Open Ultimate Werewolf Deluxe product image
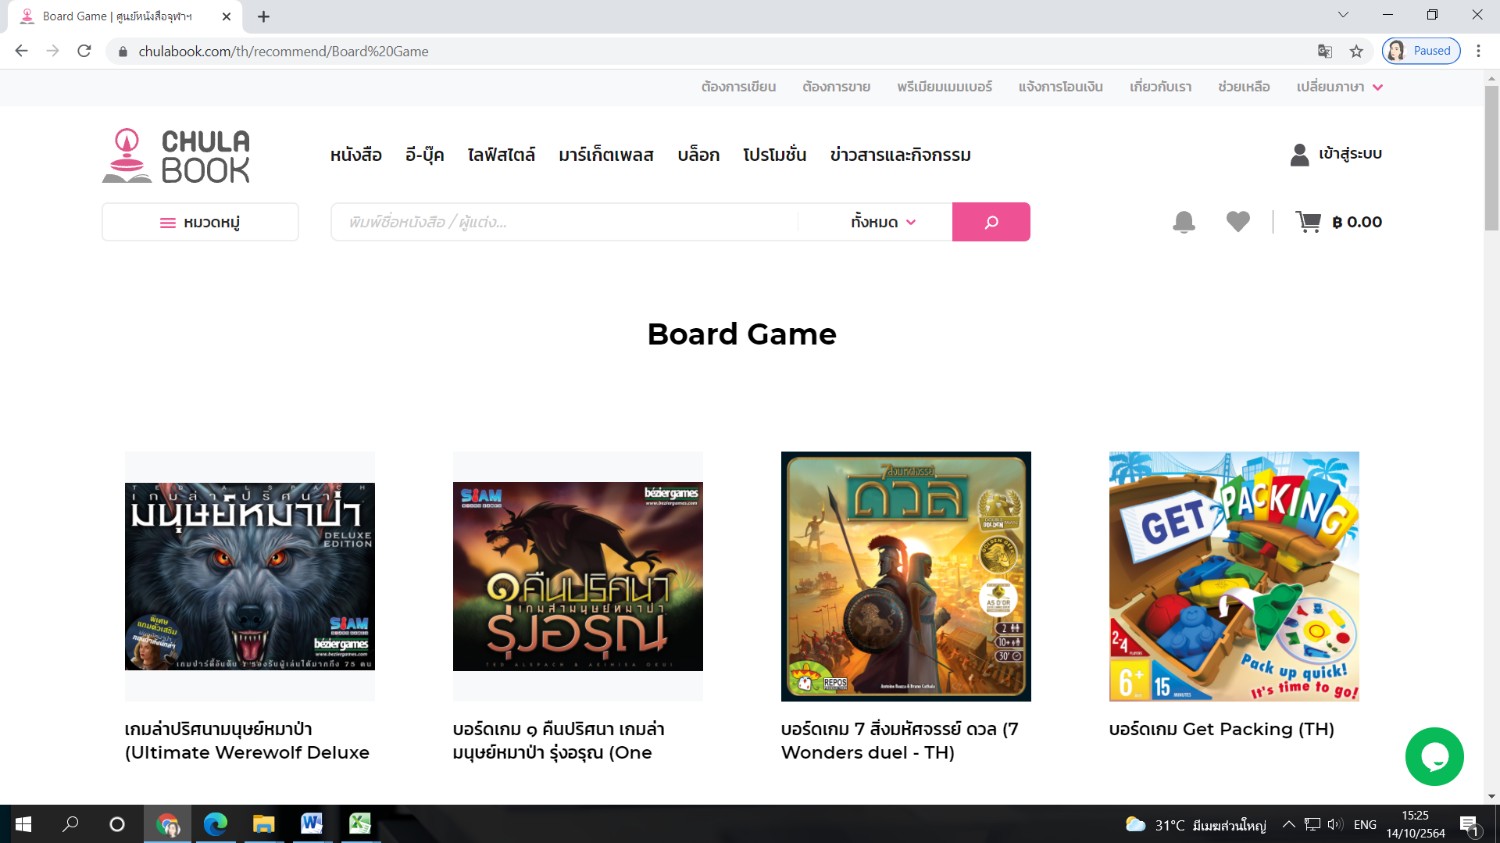1500x843 pixels. [250, 576]
